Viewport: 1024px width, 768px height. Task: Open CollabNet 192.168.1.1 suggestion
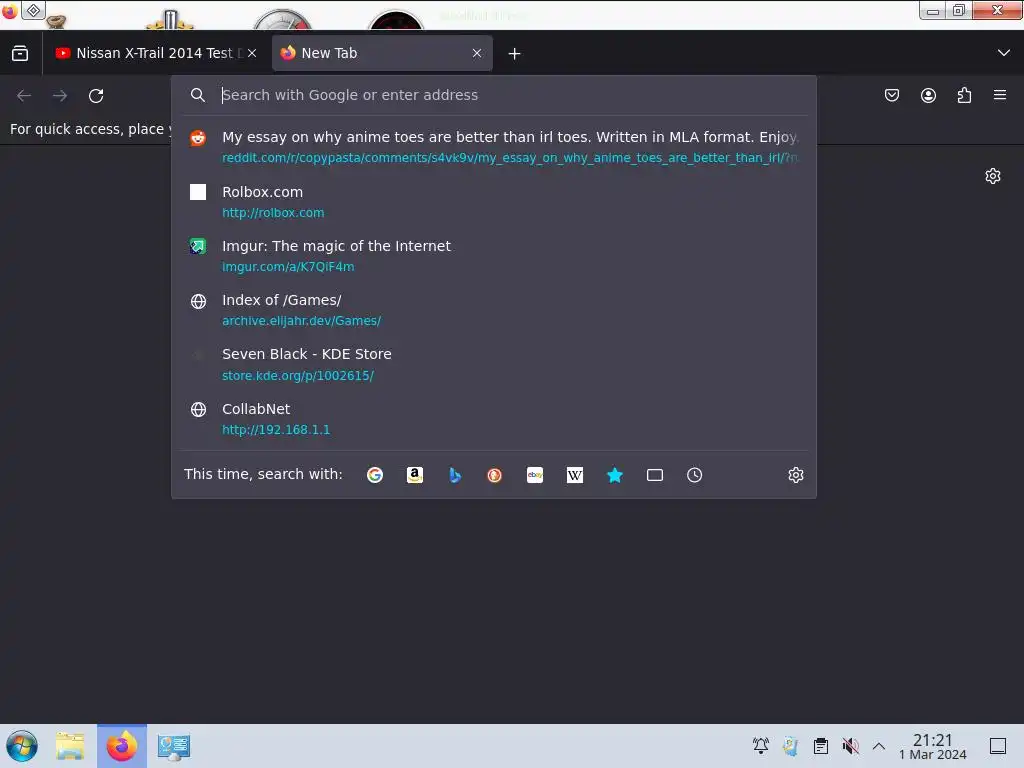pos(494,419)
